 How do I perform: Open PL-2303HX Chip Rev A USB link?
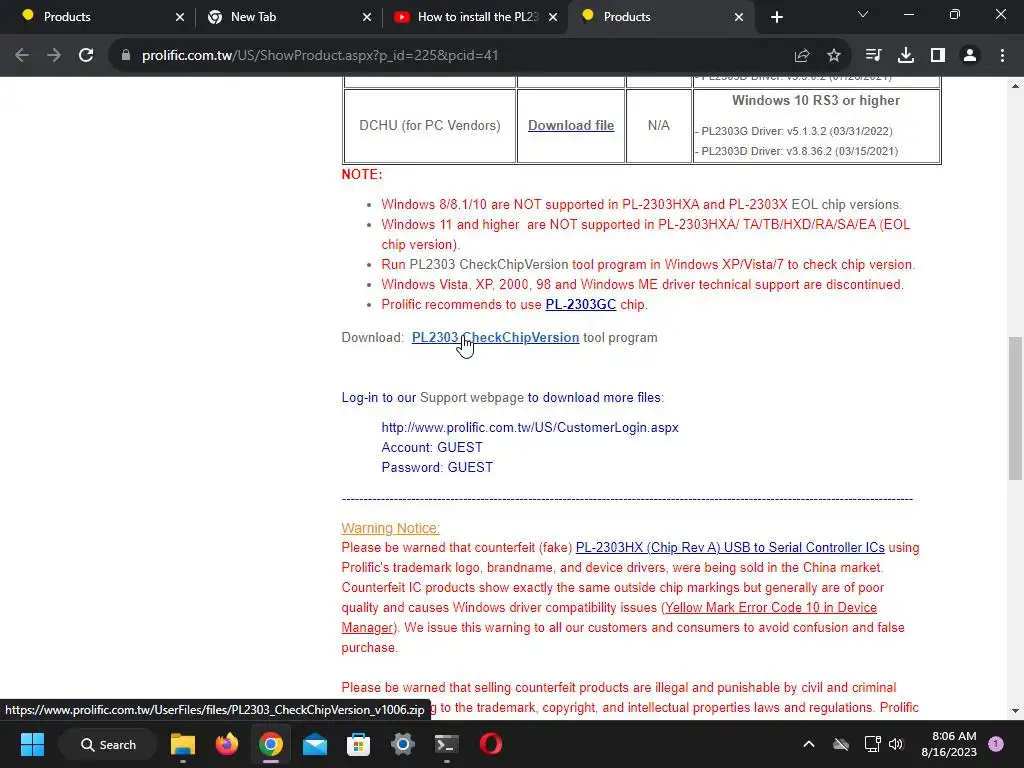click(730, 547)
